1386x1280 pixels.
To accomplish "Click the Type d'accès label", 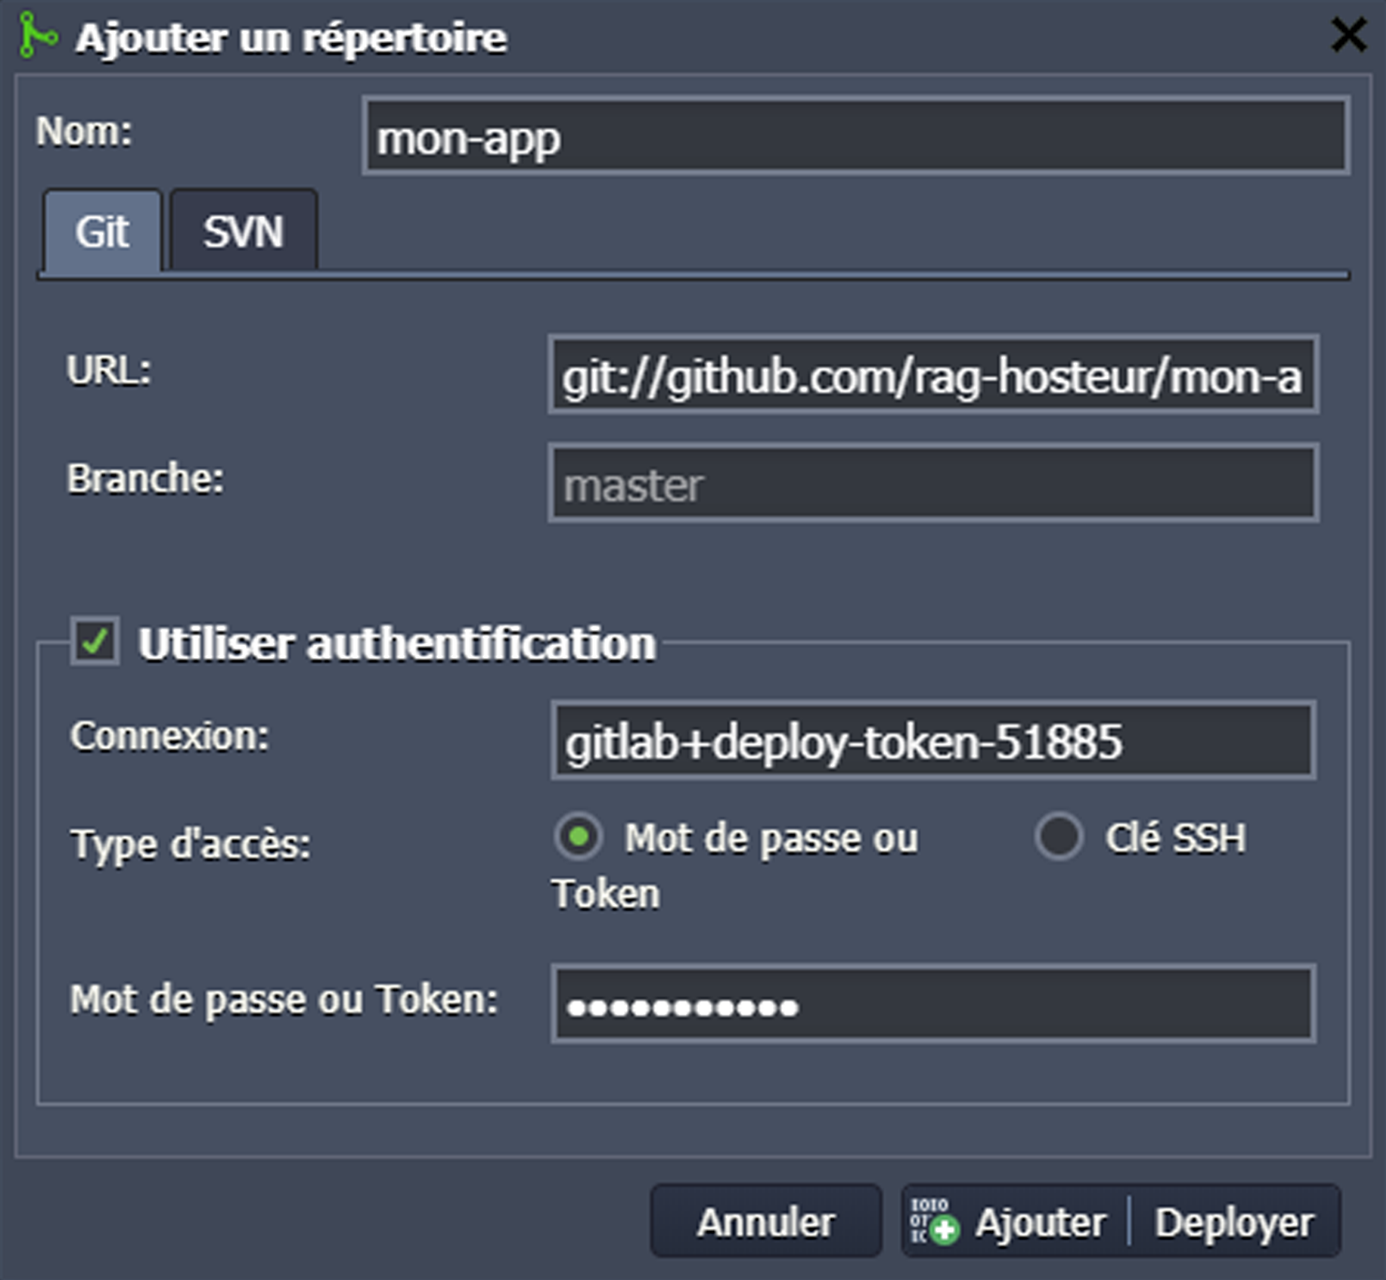I will pyautogui.click(x=190, y=844).
